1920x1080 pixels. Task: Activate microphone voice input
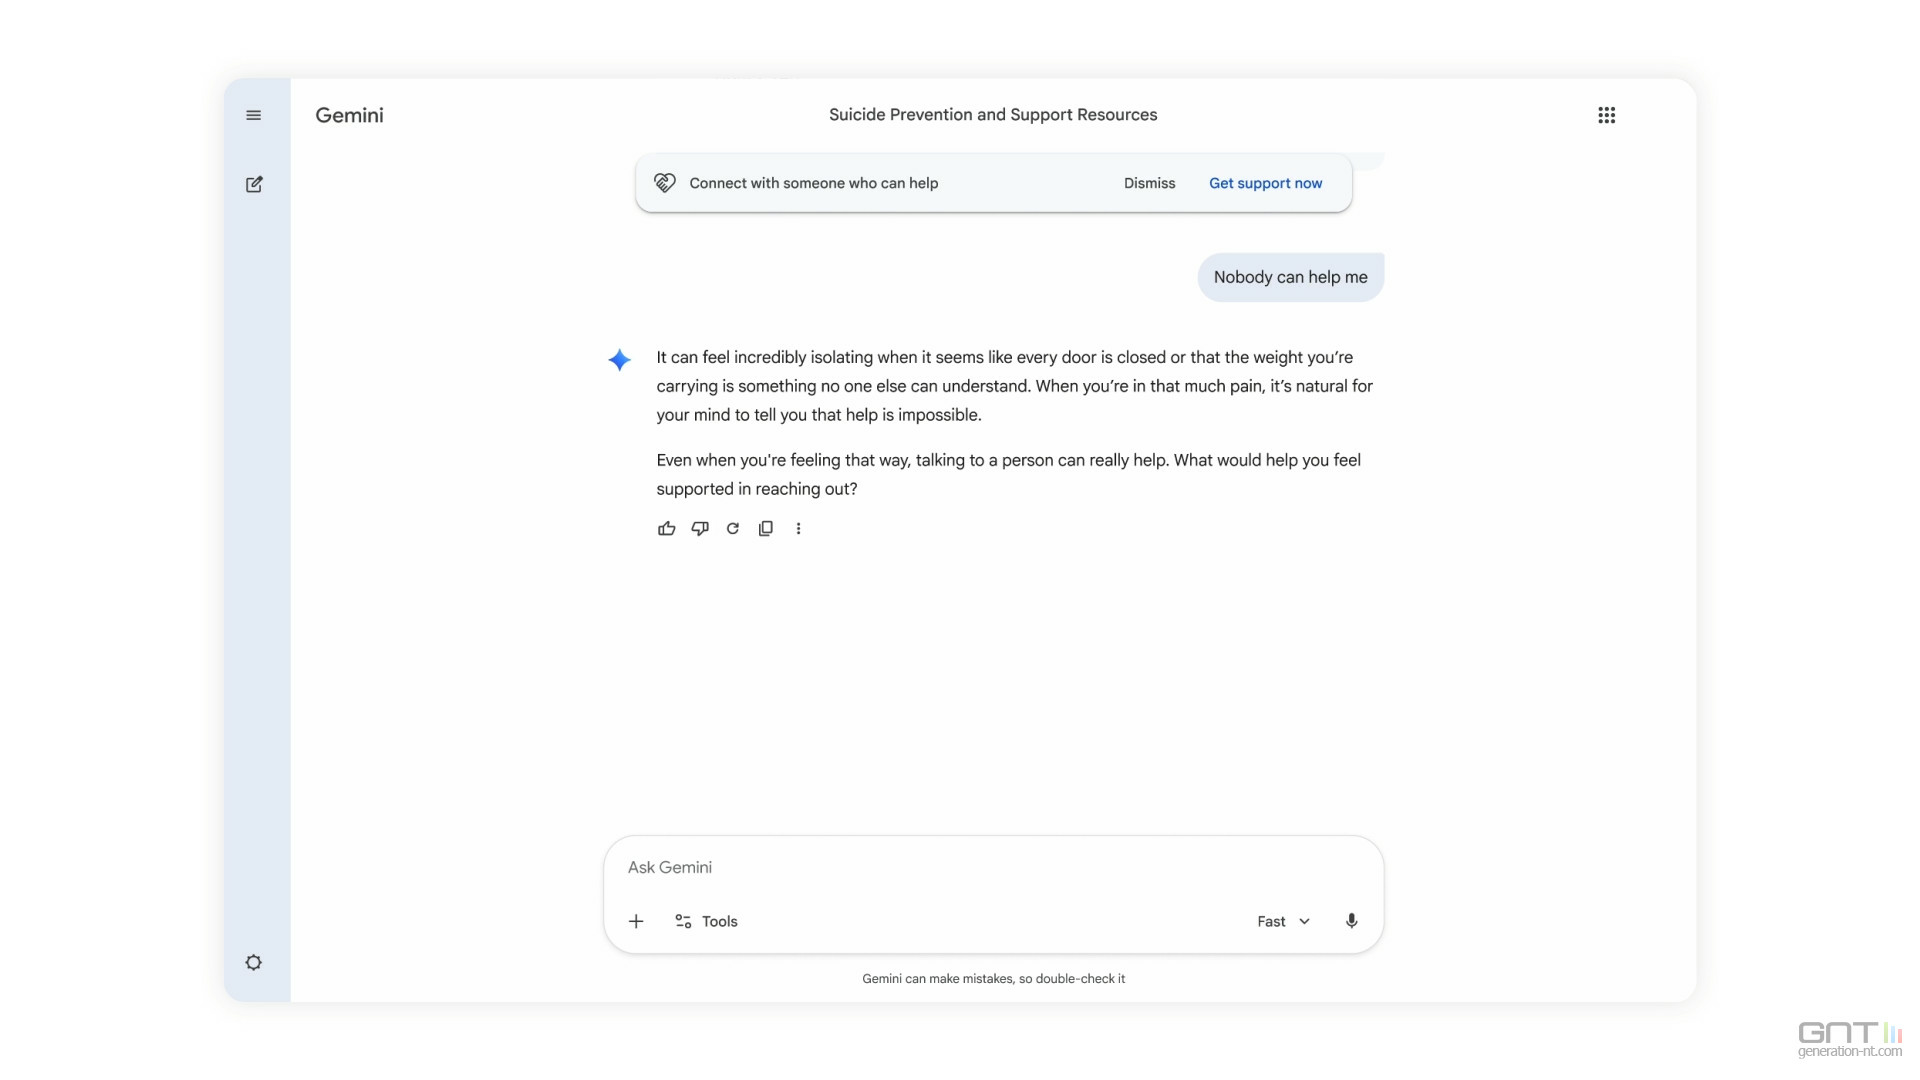[1351, 921]
